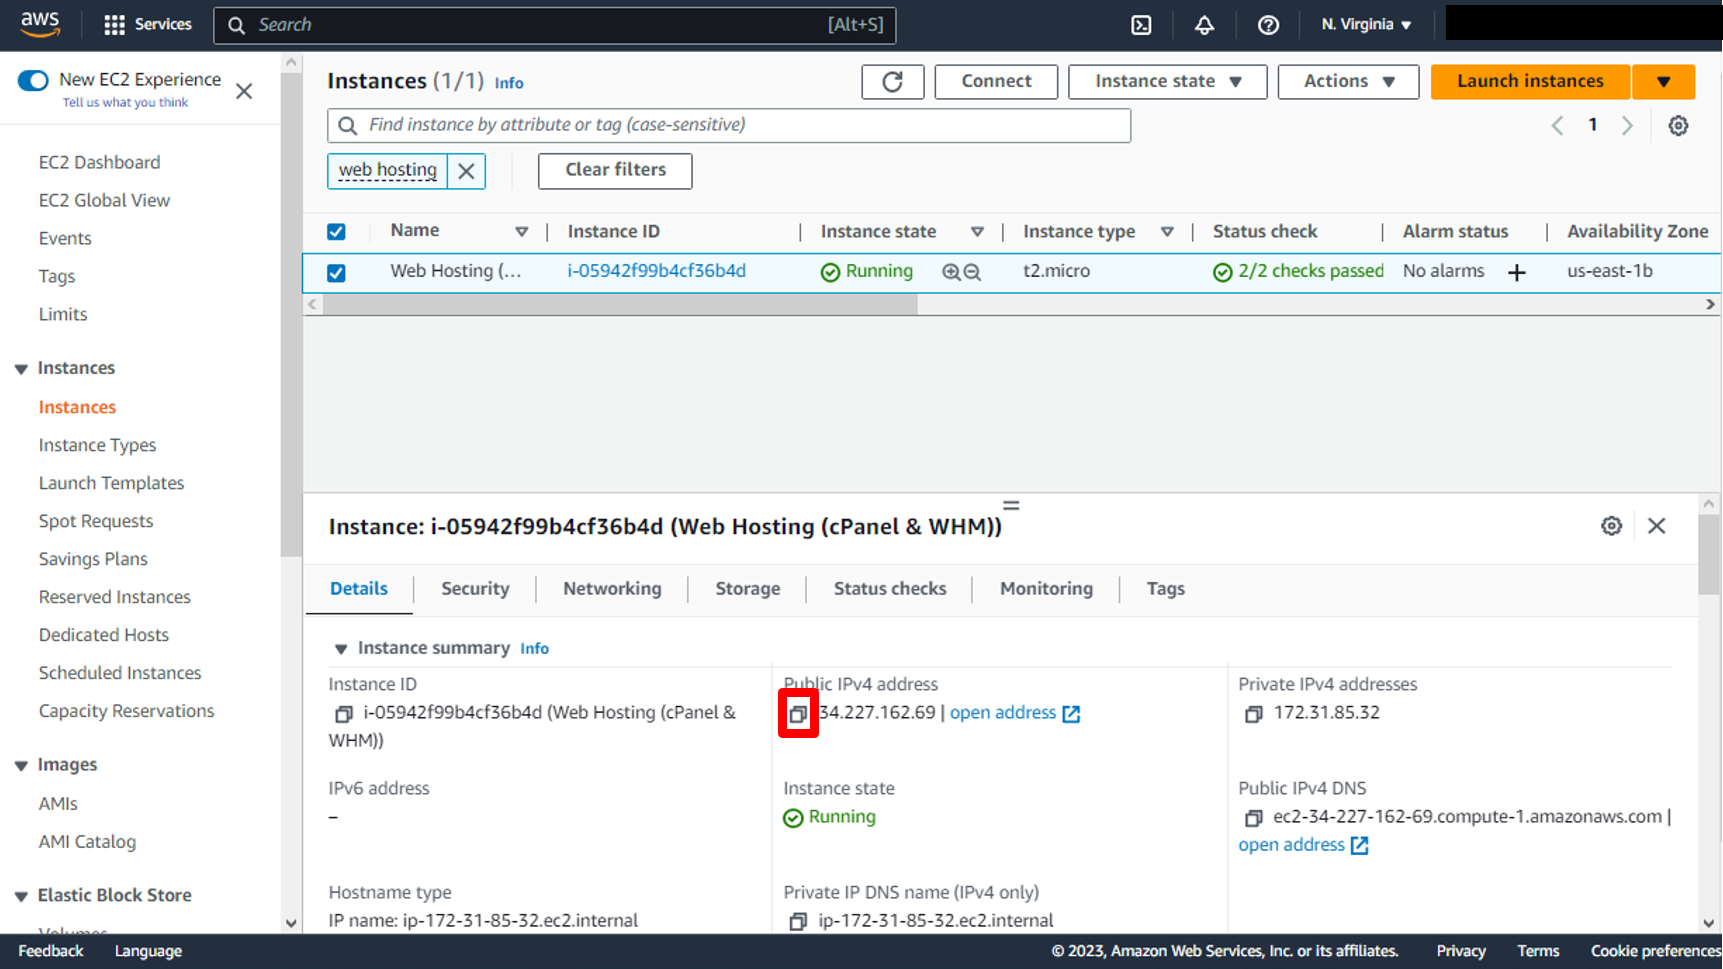
Task: Zoom out filter on Running state
Action: coord(972,272)
